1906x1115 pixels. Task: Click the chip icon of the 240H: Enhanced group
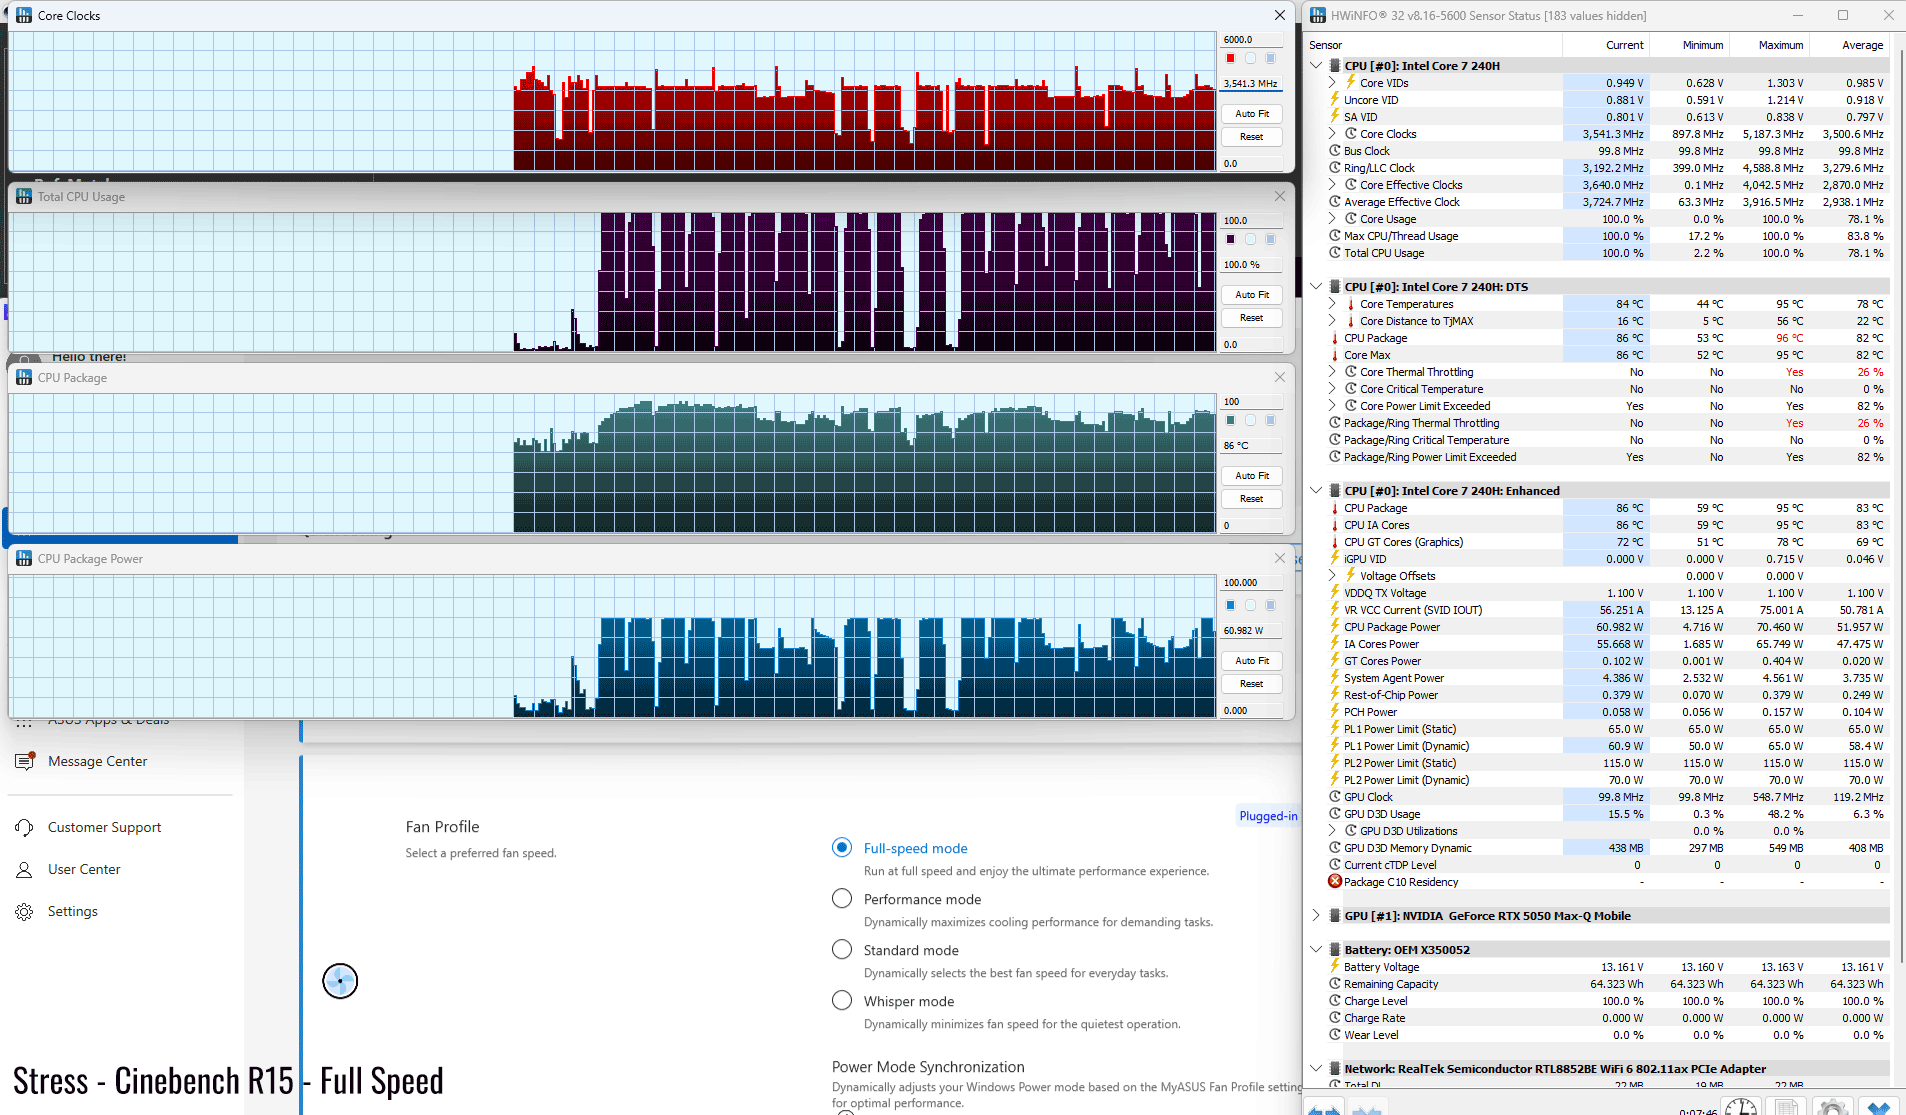click(1335, 491)
